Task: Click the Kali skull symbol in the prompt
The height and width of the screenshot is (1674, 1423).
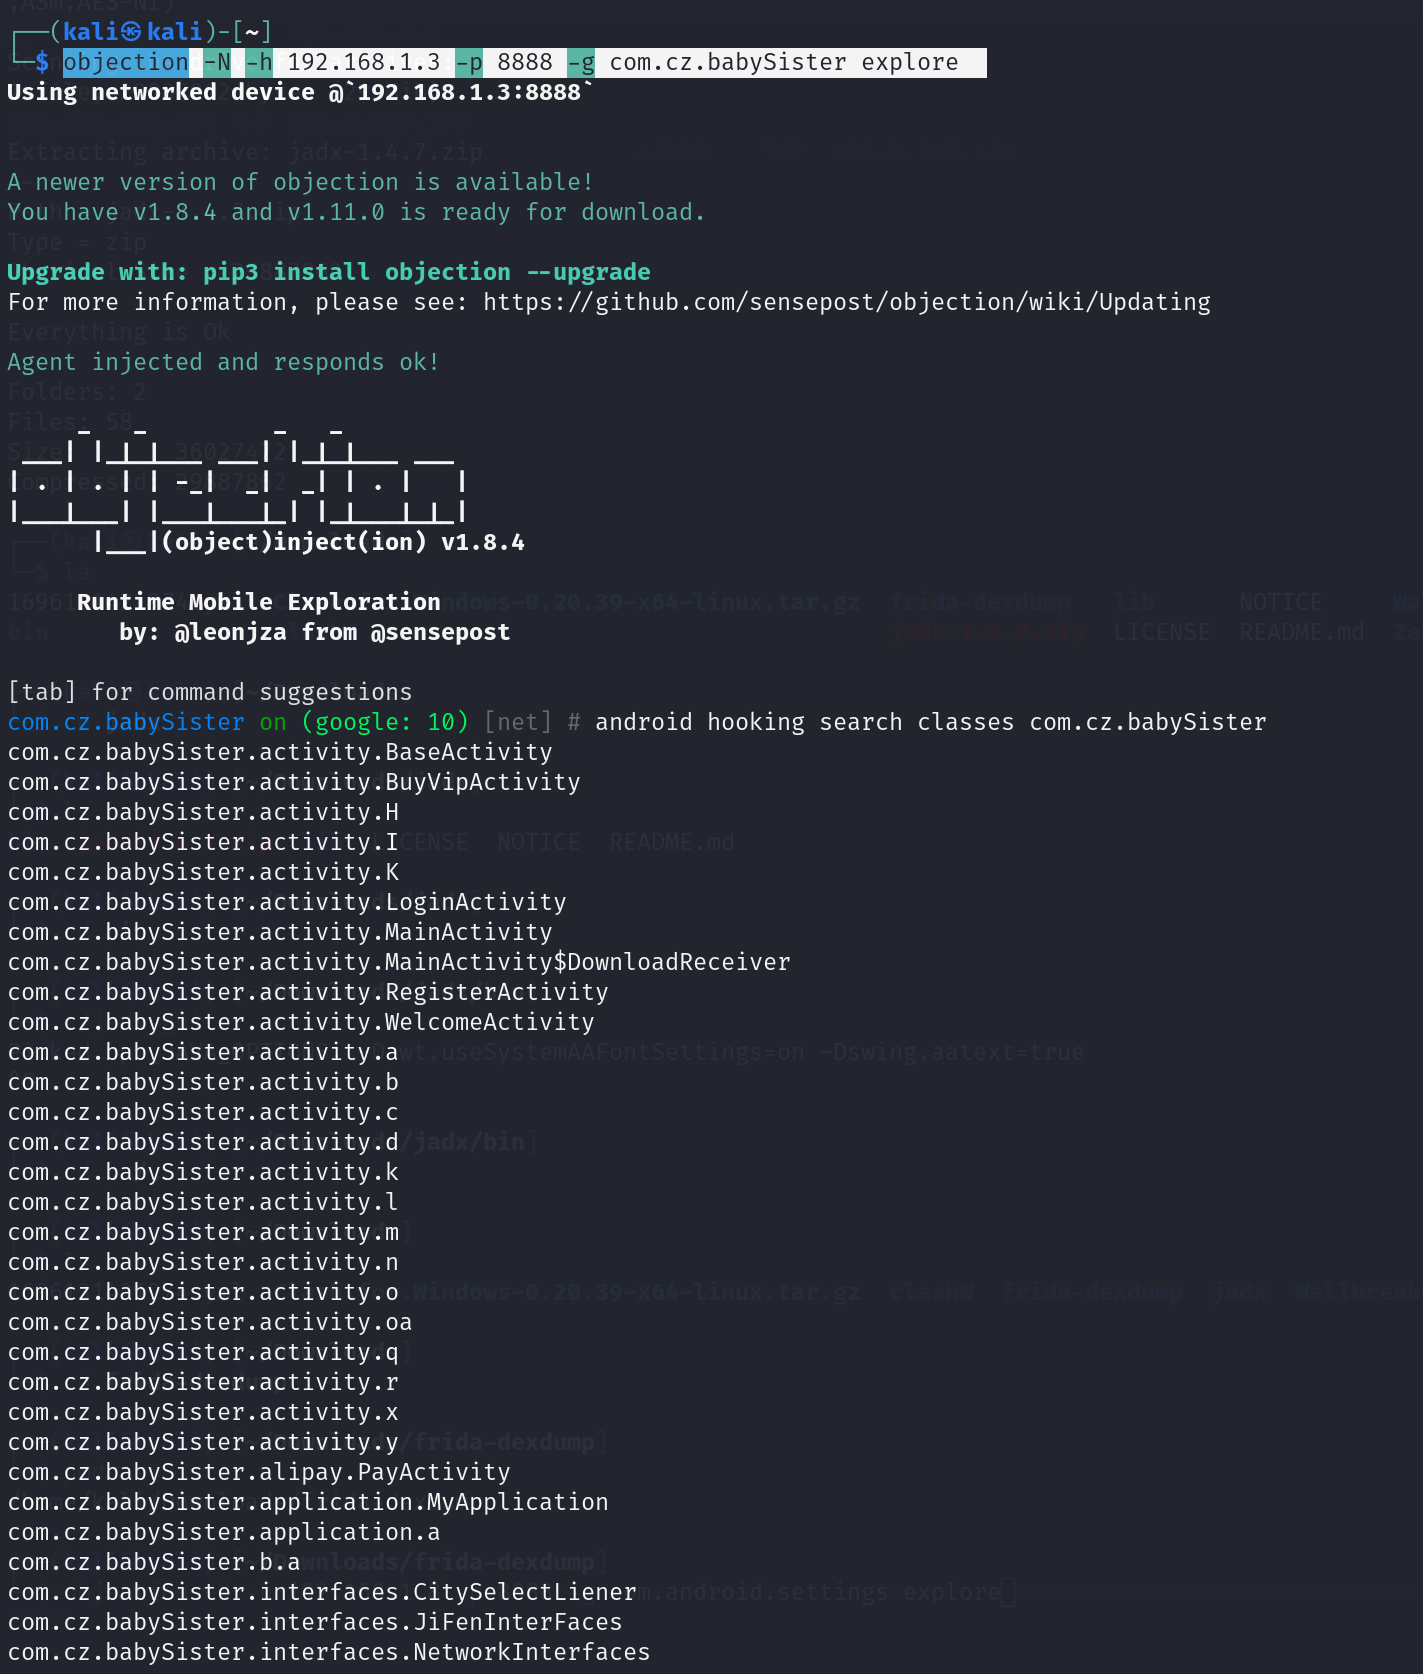Action: 131,32
